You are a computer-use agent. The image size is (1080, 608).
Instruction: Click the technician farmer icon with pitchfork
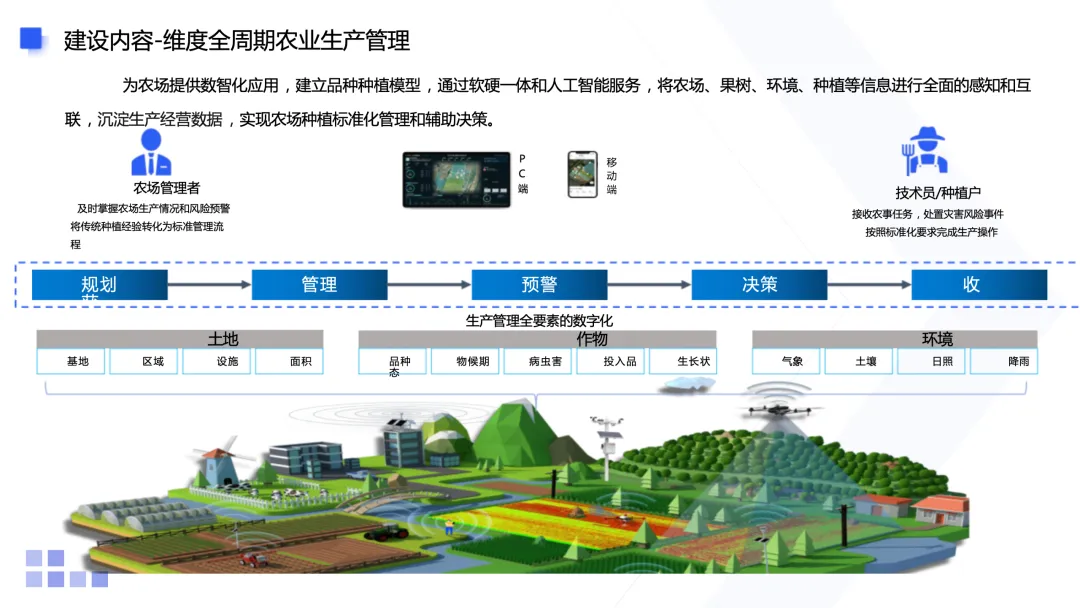[925, 151]
